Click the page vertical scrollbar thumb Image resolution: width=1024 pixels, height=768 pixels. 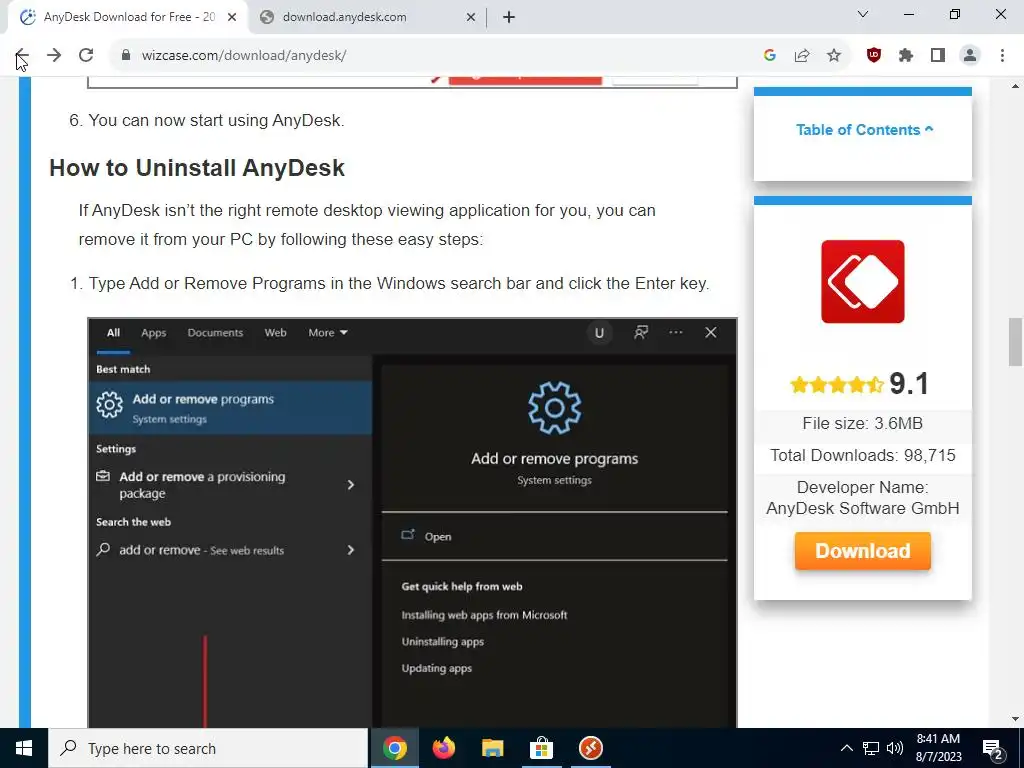(1015, 342)
